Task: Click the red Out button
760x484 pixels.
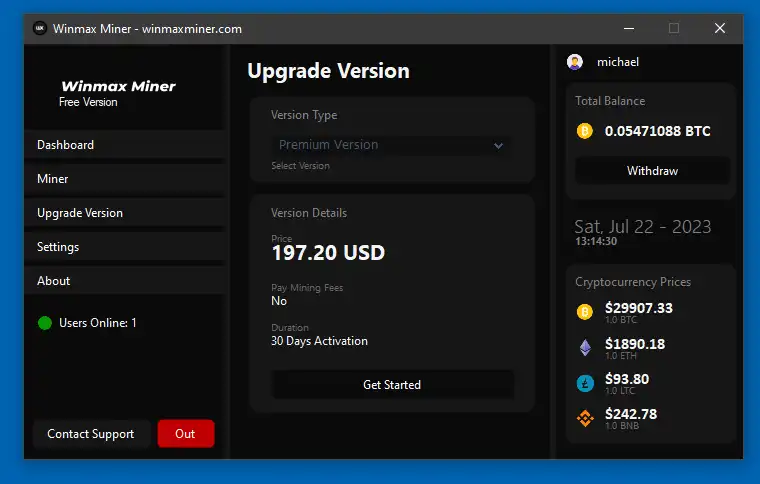Action: click(x=186, y=434)
